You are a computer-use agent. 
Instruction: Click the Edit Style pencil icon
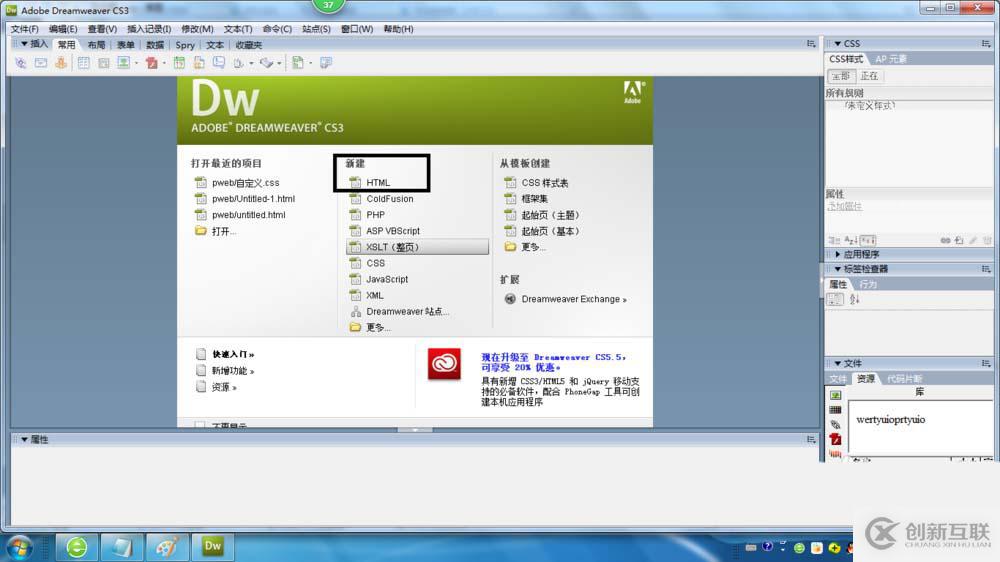pos(973,240)
